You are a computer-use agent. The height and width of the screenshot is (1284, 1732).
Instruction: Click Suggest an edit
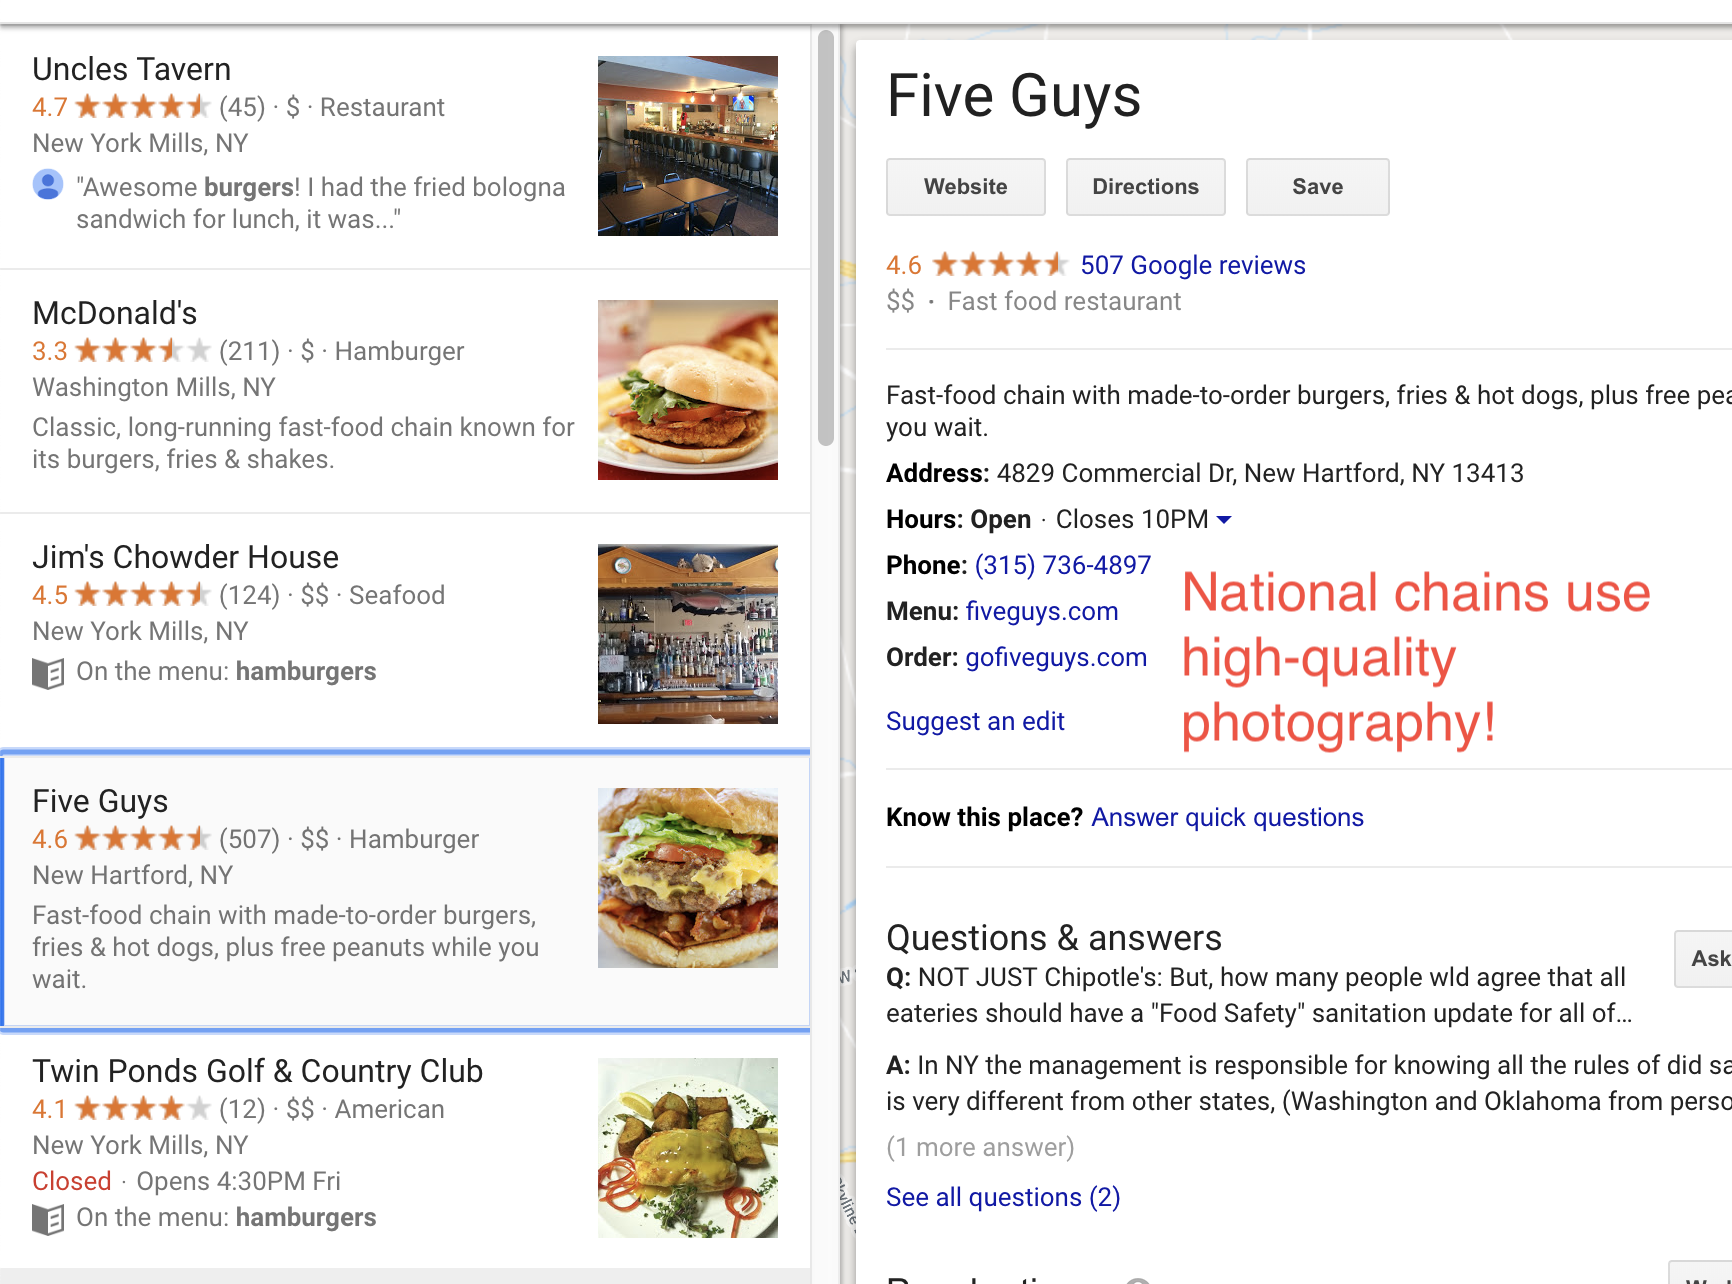coord(975,720)
